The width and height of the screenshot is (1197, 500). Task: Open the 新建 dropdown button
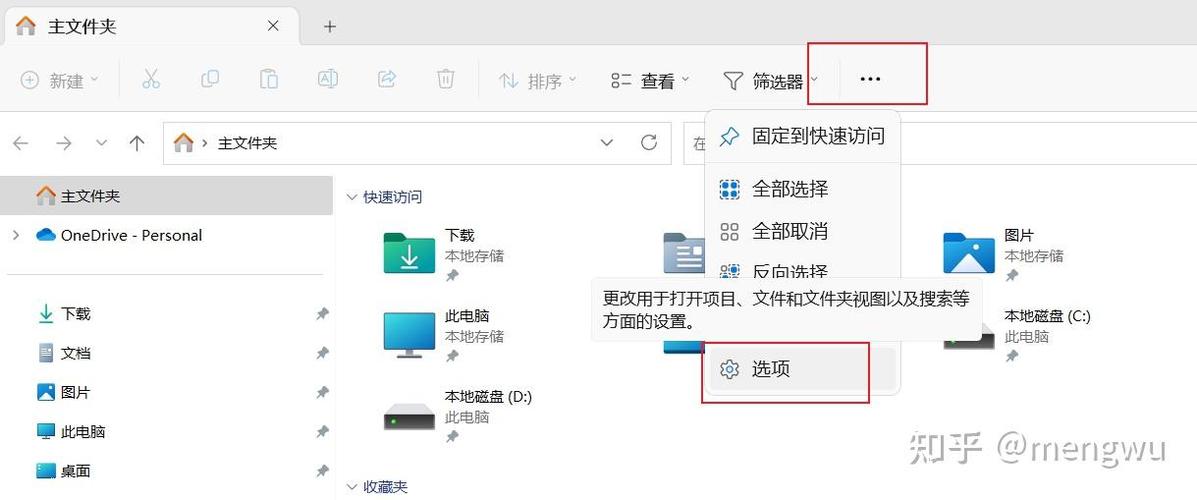pyautogui.click(x=60, y=80)
